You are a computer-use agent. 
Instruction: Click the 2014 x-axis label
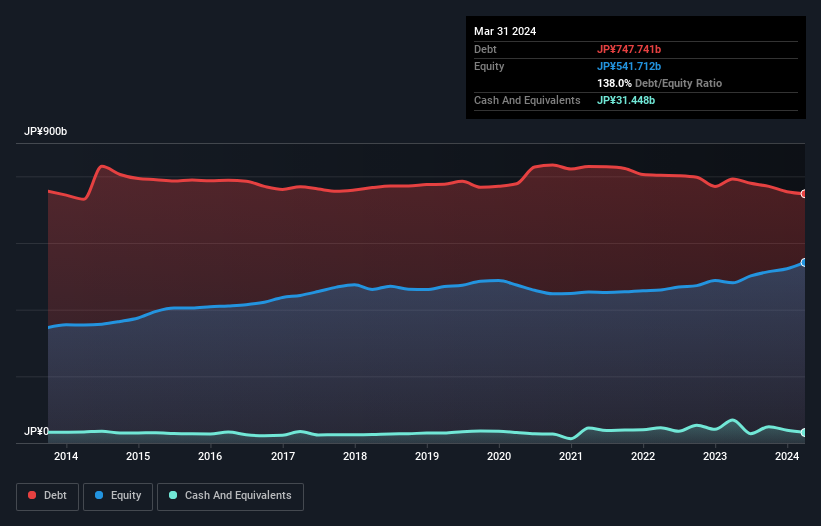[x=66, y=456]
